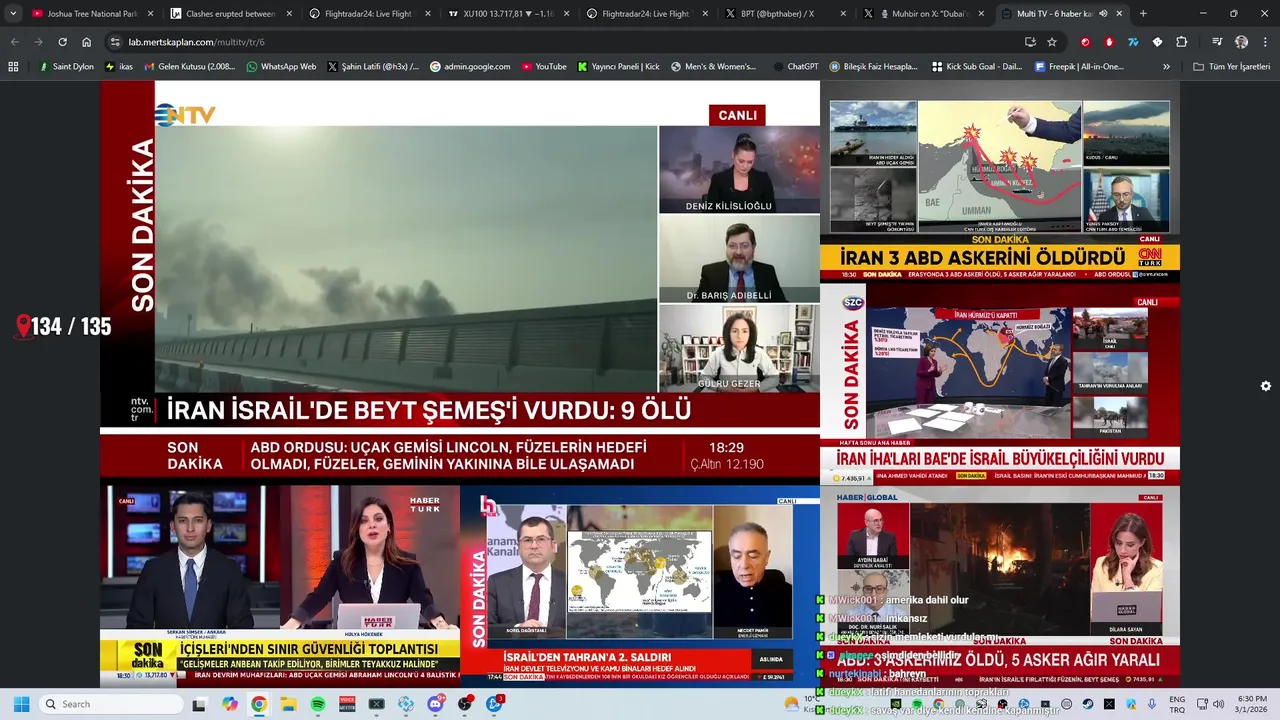Open the red circular extension icon
Screen dimensions: 1280x720
1085,42
